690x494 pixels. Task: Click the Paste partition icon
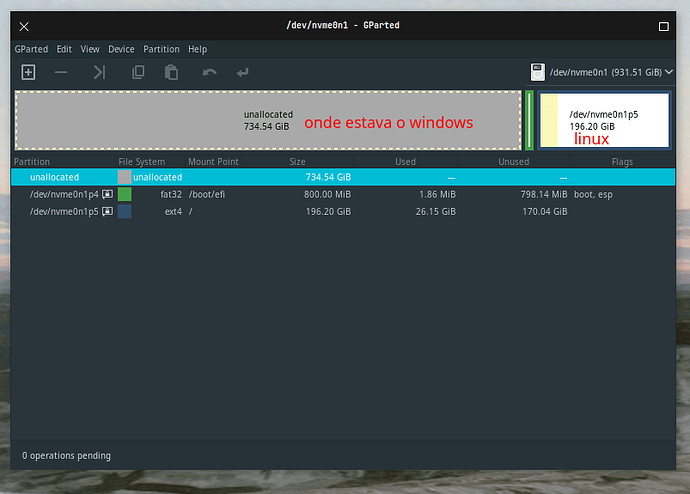pyautogui.click(x=171, y=72)
